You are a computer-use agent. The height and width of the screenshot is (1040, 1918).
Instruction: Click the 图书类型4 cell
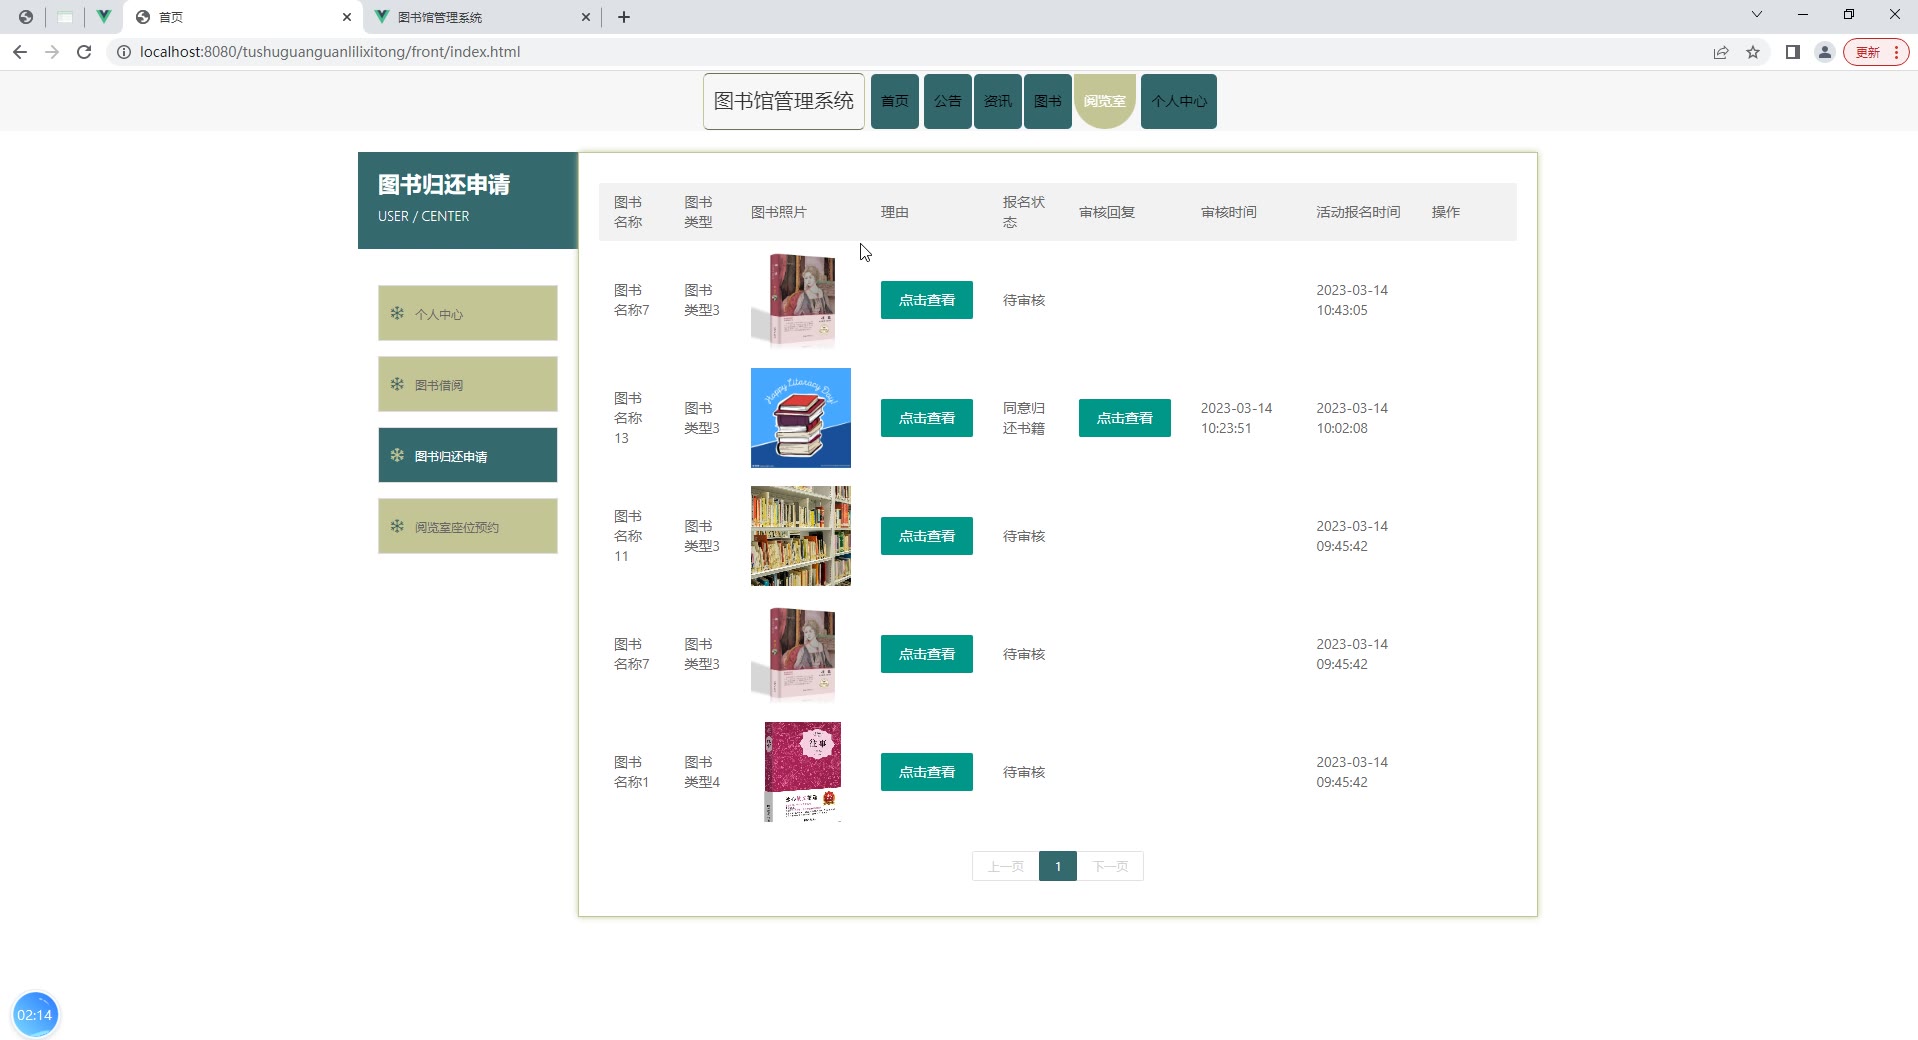[x=702, y=772]
